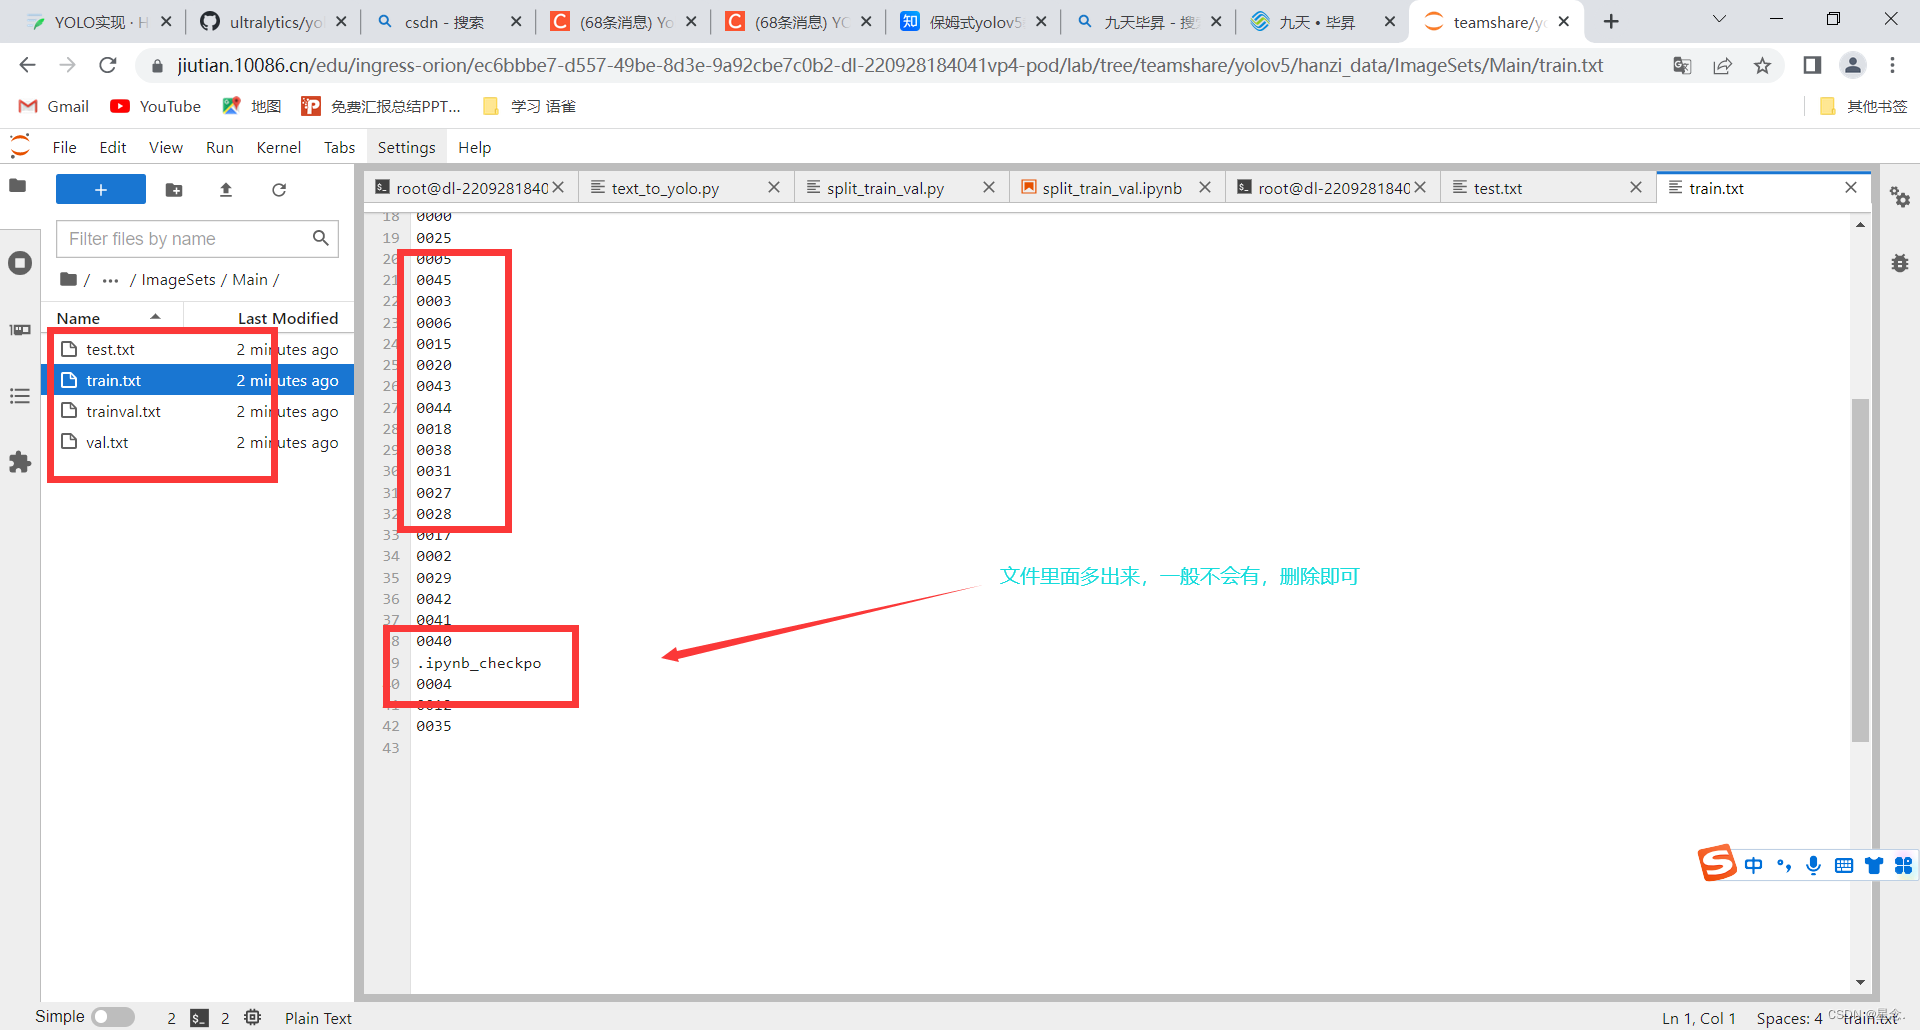The height and width of the screenshot is (1030, 1920).
Task: Open the Edit menu
Action: coord(113,147)
